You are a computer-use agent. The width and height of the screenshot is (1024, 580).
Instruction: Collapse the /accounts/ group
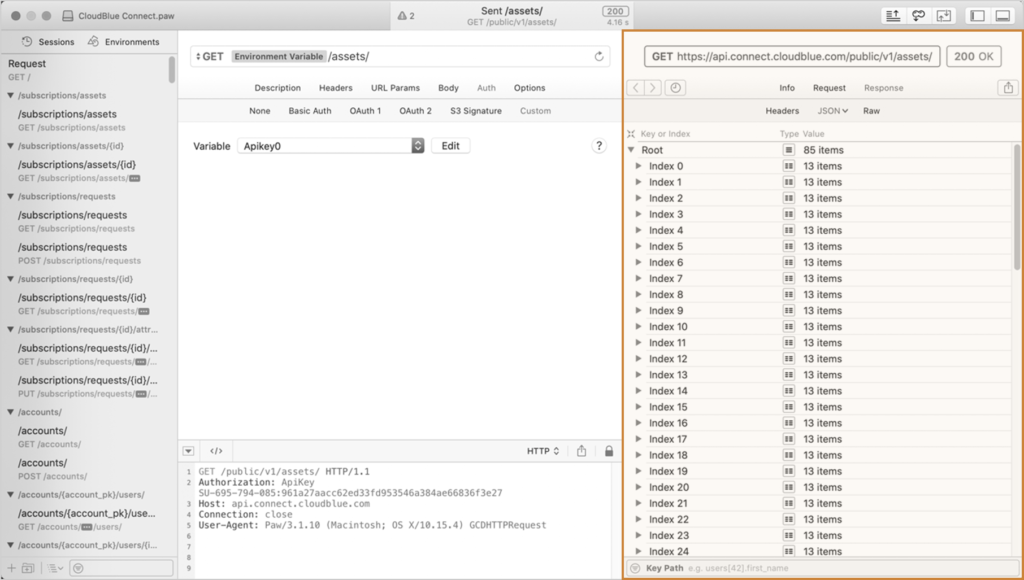pyautogui.click(x=10, y=412)
